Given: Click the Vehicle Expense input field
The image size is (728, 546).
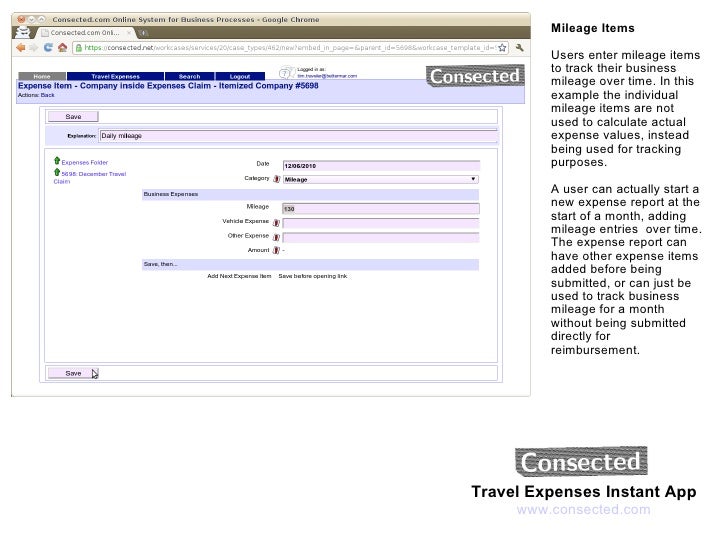Looking at the screenshot, I should (381, 223).
